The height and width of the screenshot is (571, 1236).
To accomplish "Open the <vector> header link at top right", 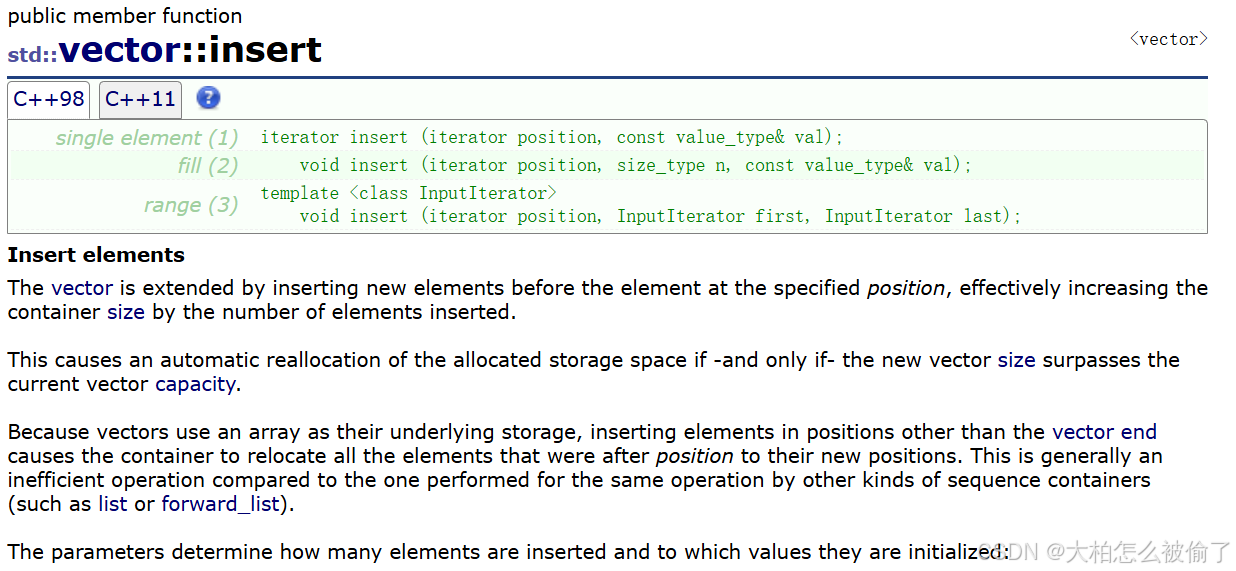I will (x=1168, y=39).
